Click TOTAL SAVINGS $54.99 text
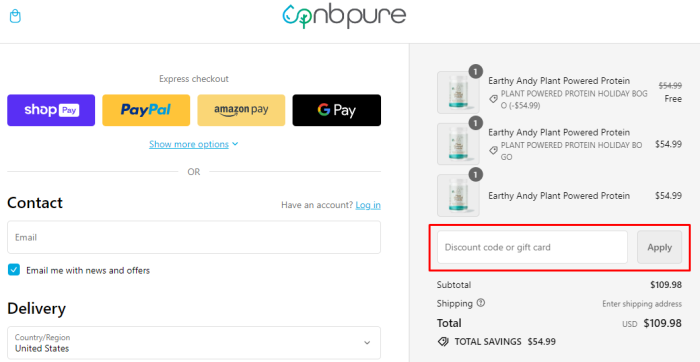700x362 pixels. coord(505,342)
